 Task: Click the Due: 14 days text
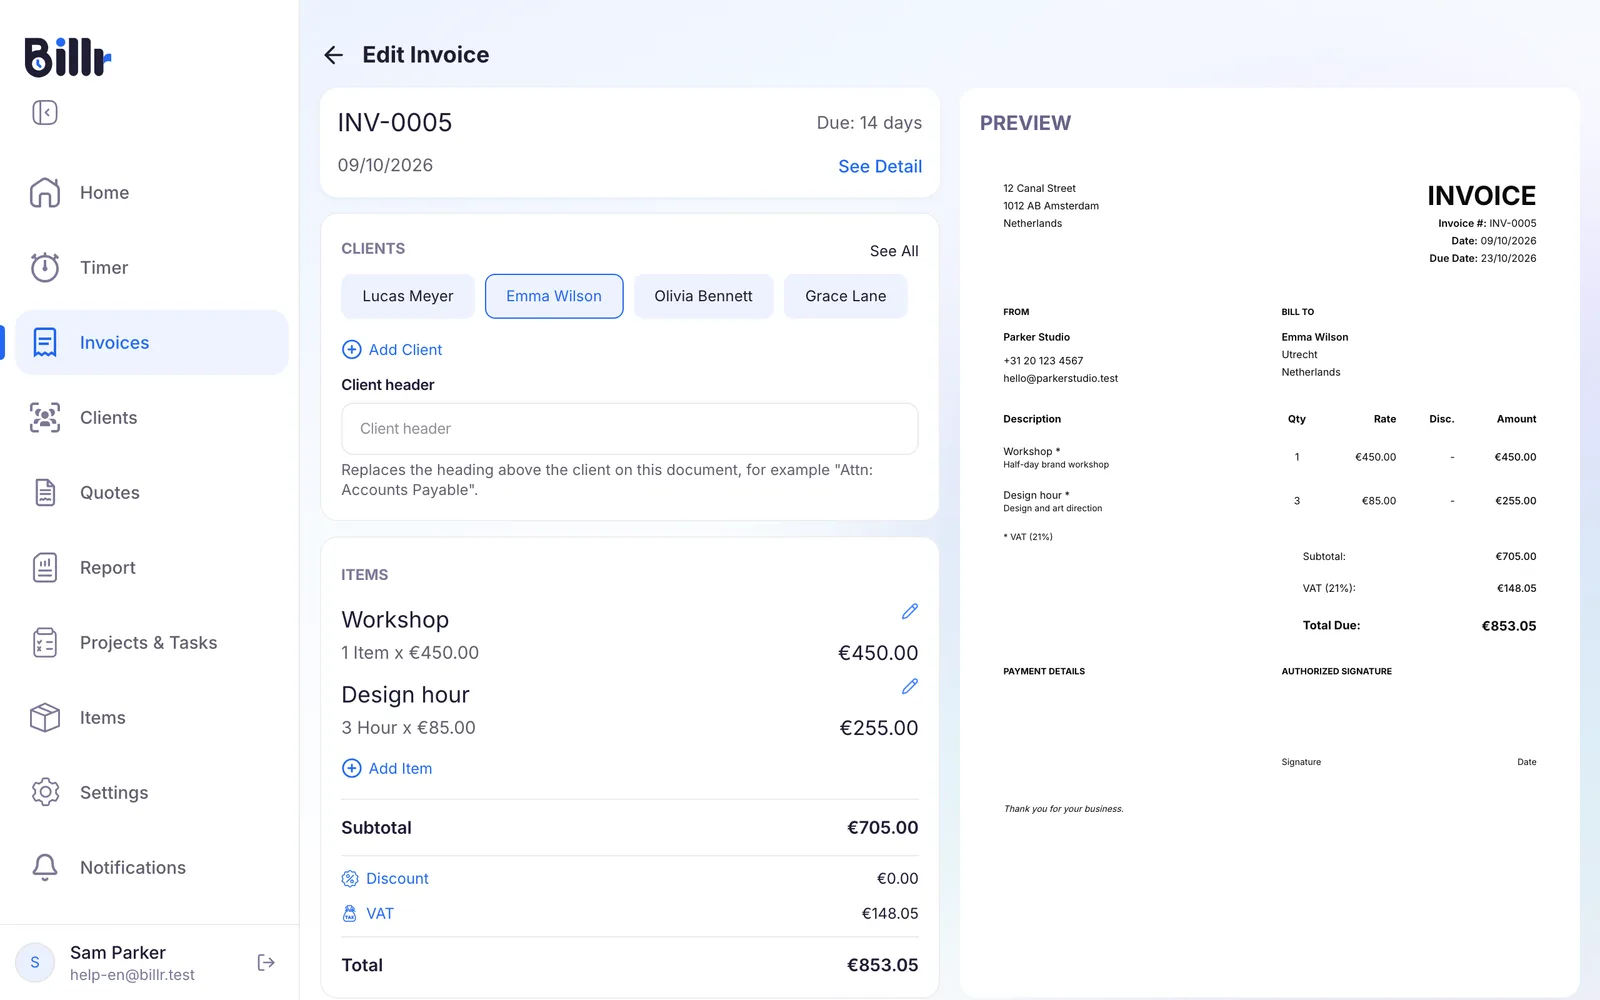869,122
